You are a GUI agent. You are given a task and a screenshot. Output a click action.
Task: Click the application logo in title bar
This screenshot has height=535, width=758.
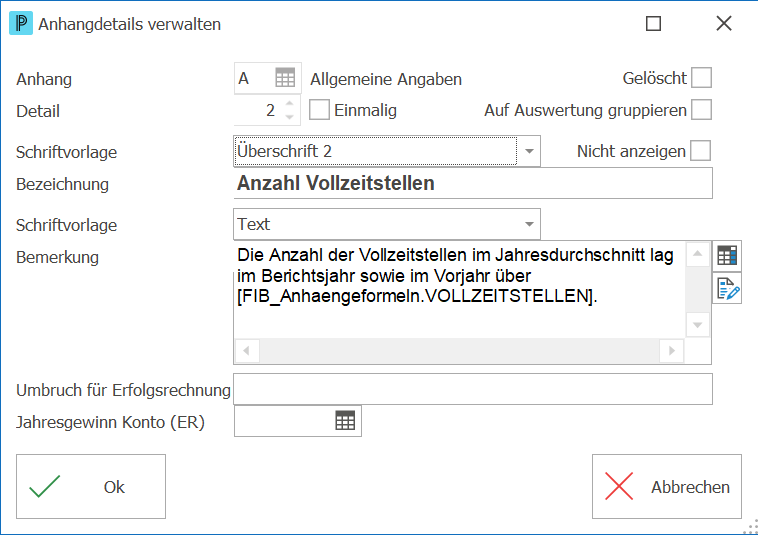[21, 23]
